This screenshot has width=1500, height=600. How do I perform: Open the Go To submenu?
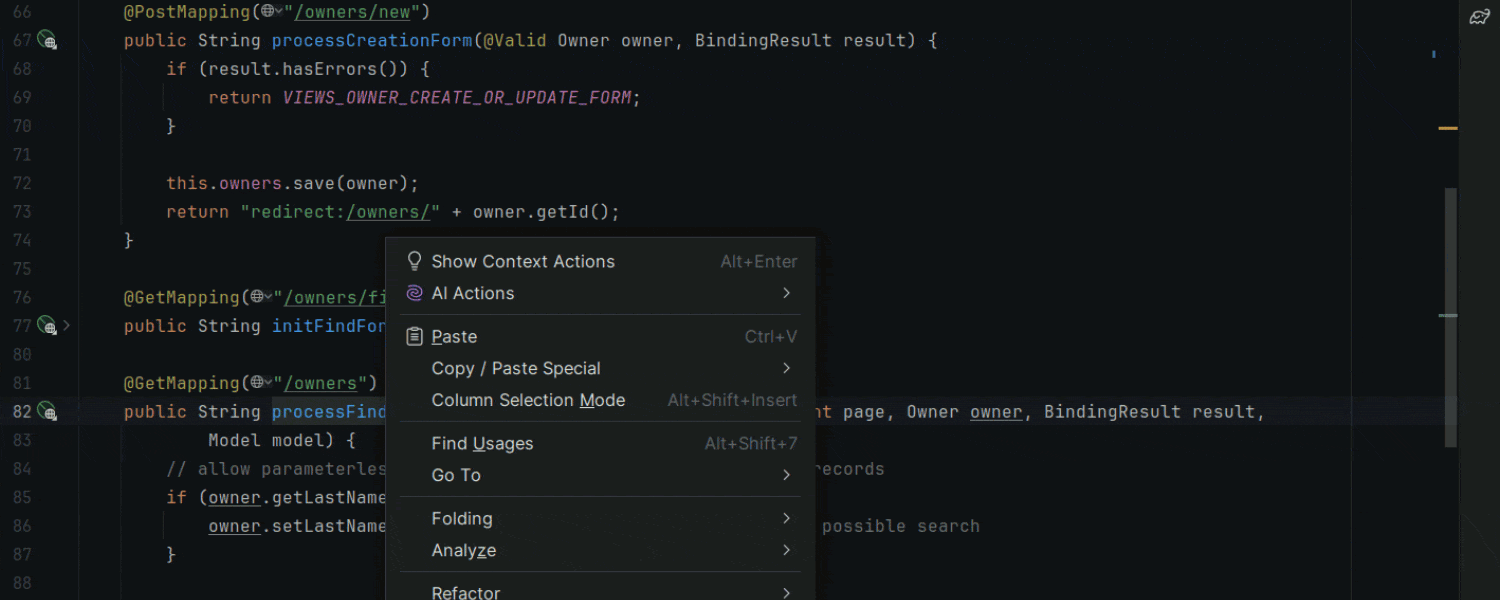pyautogui.click(x=456, y=475)
